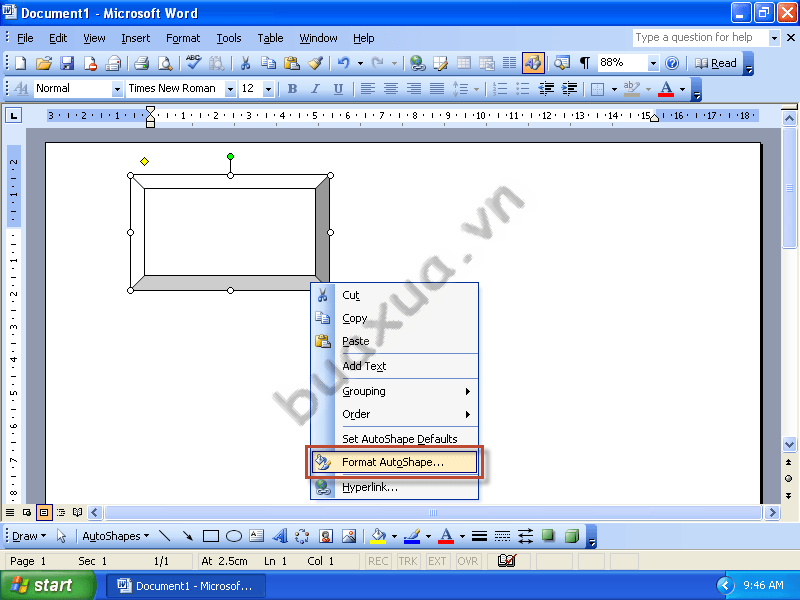Click the Type a question for help box

[700, 38]
